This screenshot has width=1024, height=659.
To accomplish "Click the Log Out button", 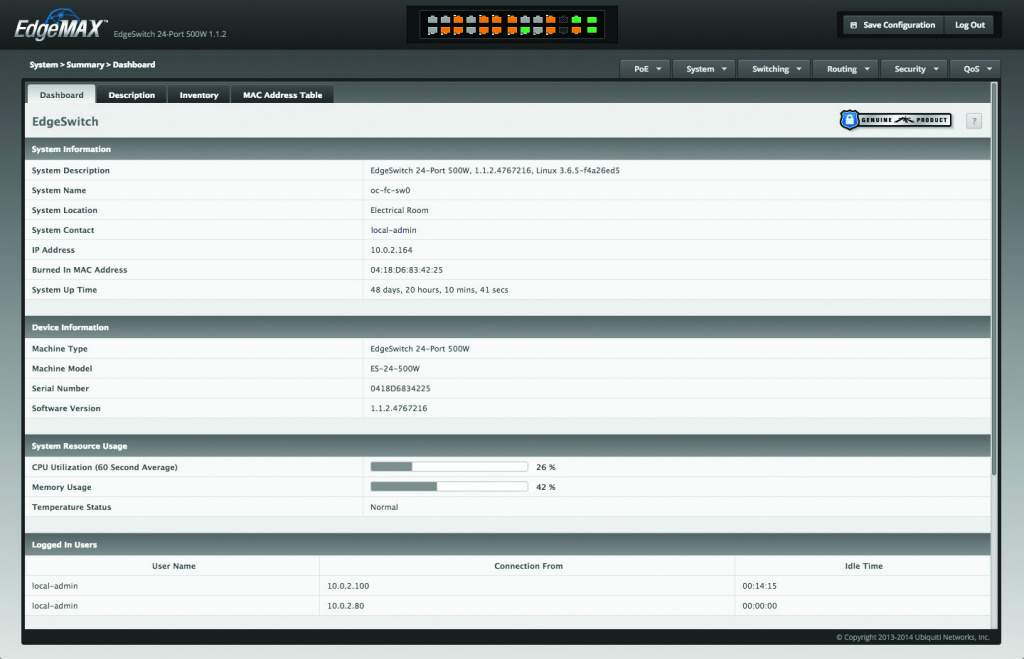I will 970,25.
